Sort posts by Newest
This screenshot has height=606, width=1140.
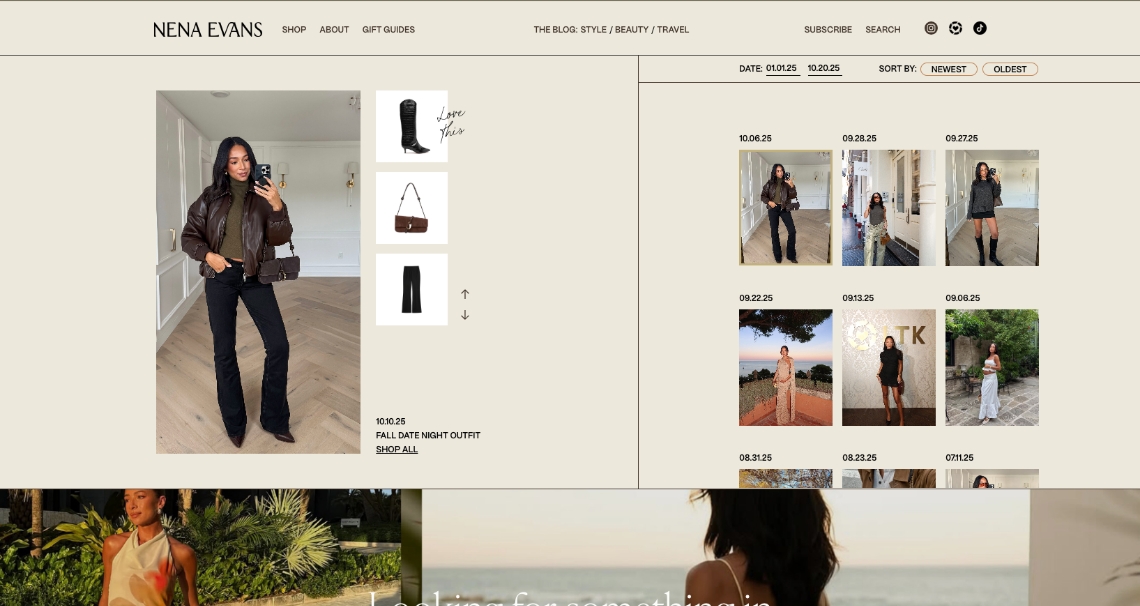tap(948, 69)
